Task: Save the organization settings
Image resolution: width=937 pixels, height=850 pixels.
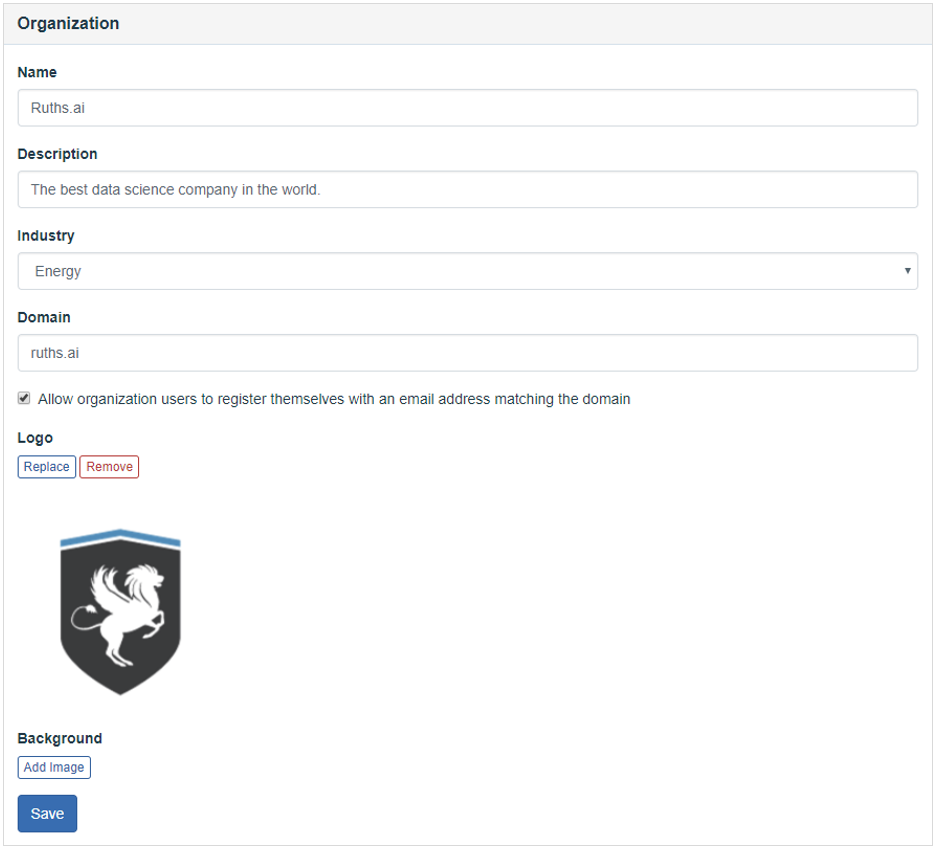Action: coord(47,814)
